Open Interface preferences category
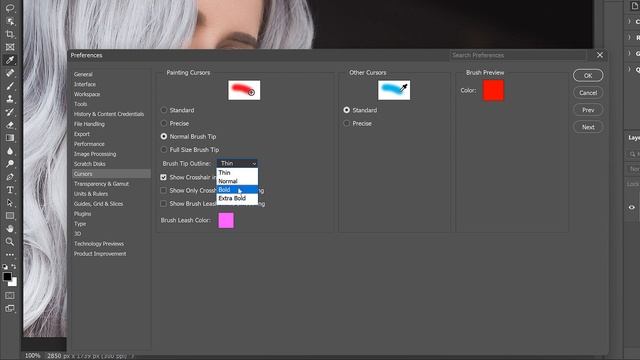This screenshot has height=360, width=640. 85,84
